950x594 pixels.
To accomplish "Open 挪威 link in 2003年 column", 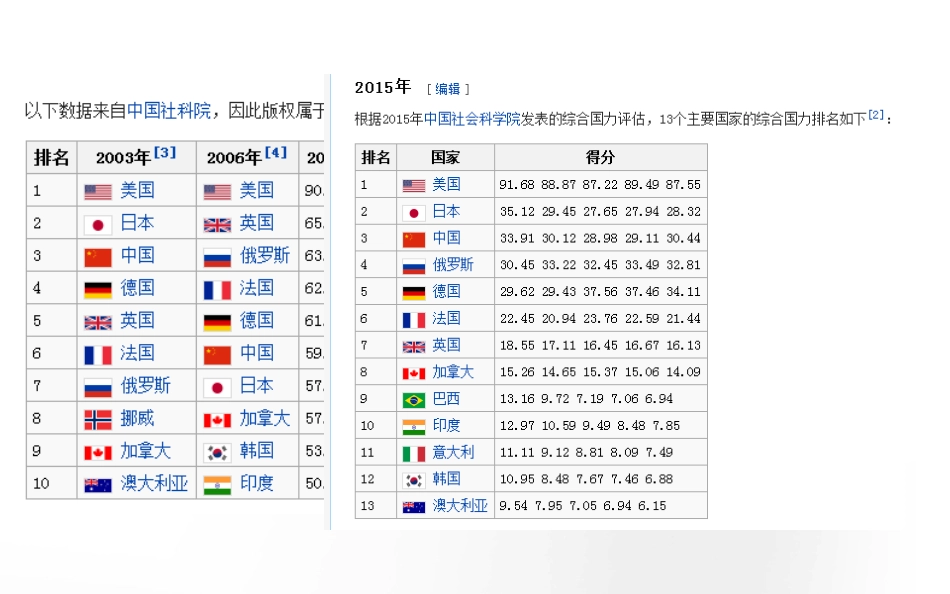I will (x=138, y=418).
